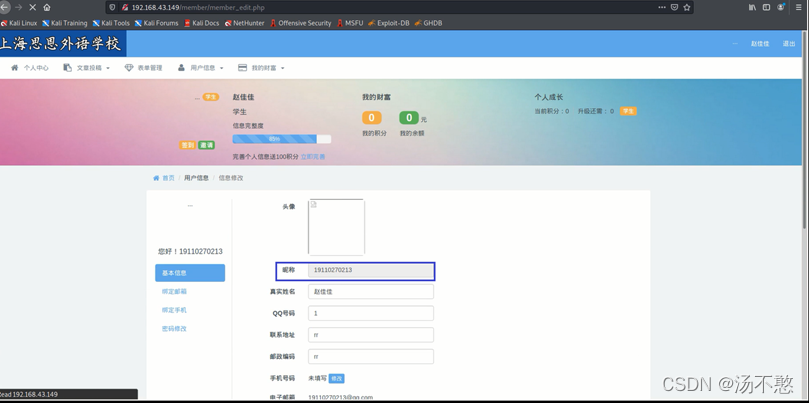Click the green 我的余额 value badge
This screenshot has width=809, height=403.
(409, 118)
